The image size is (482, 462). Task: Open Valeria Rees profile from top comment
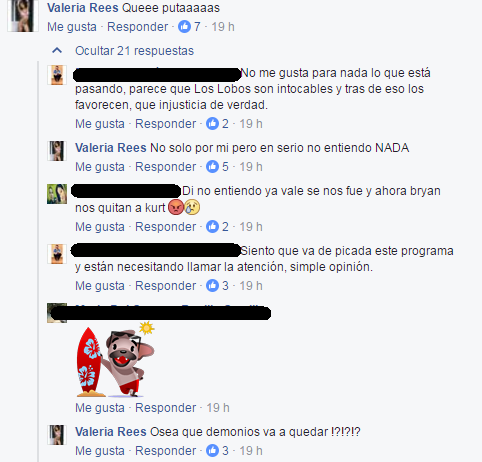tap(83, 8)
